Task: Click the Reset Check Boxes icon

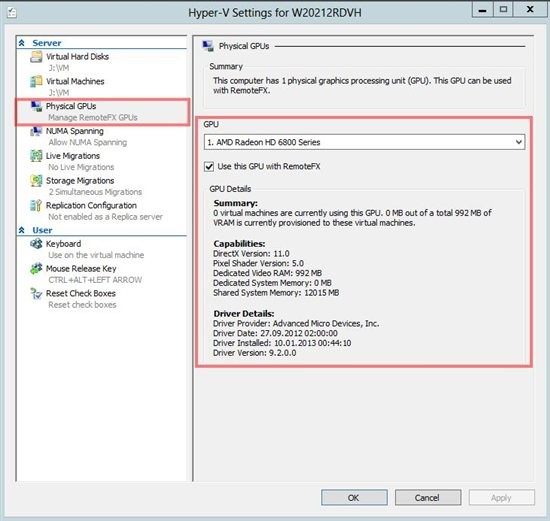Action: pyautogui.click(x=36, y=294)
